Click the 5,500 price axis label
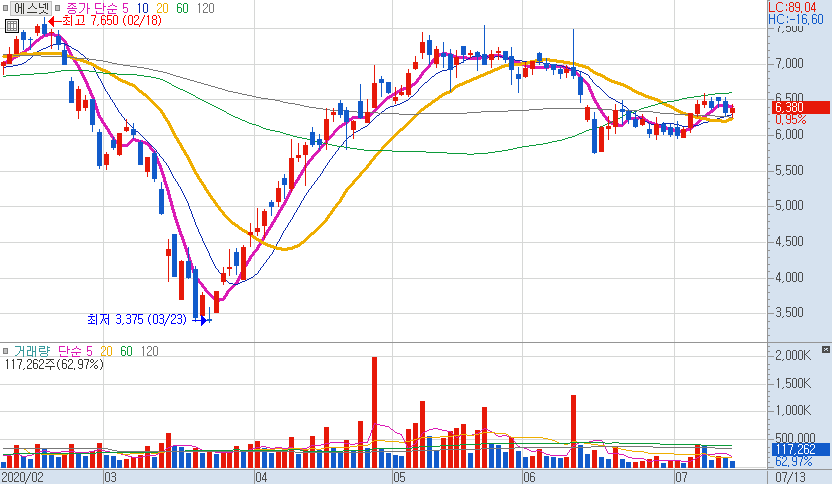The image size is (832, 484). [790, 170]
